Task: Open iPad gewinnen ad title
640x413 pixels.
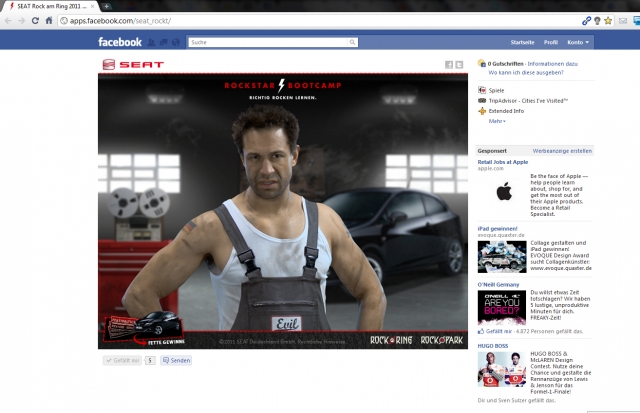Action: [x=497, y=229]
